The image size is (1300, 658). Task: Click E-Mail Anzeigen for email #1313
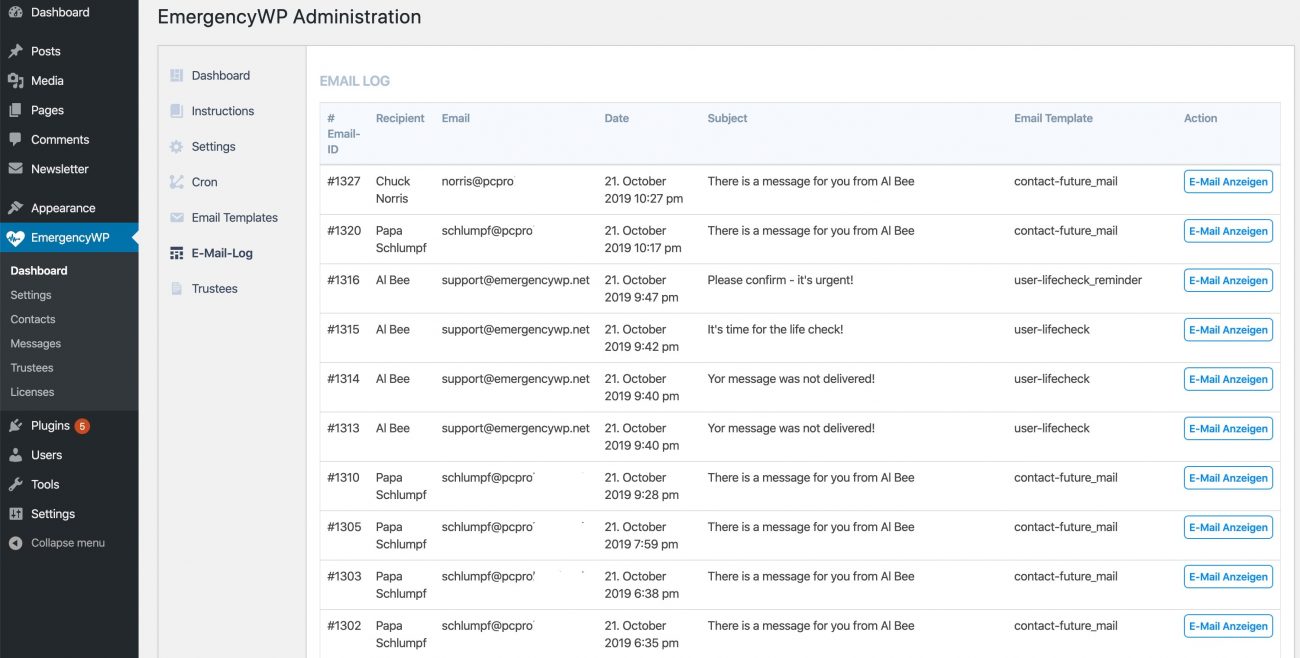coord(1228,429)
